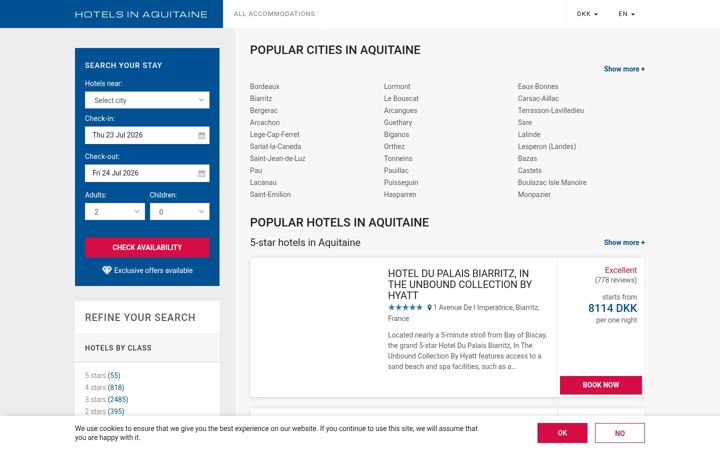Open the Adults count dropdown
This screenshot has width=720, height=450.
(x=115, y=212)
